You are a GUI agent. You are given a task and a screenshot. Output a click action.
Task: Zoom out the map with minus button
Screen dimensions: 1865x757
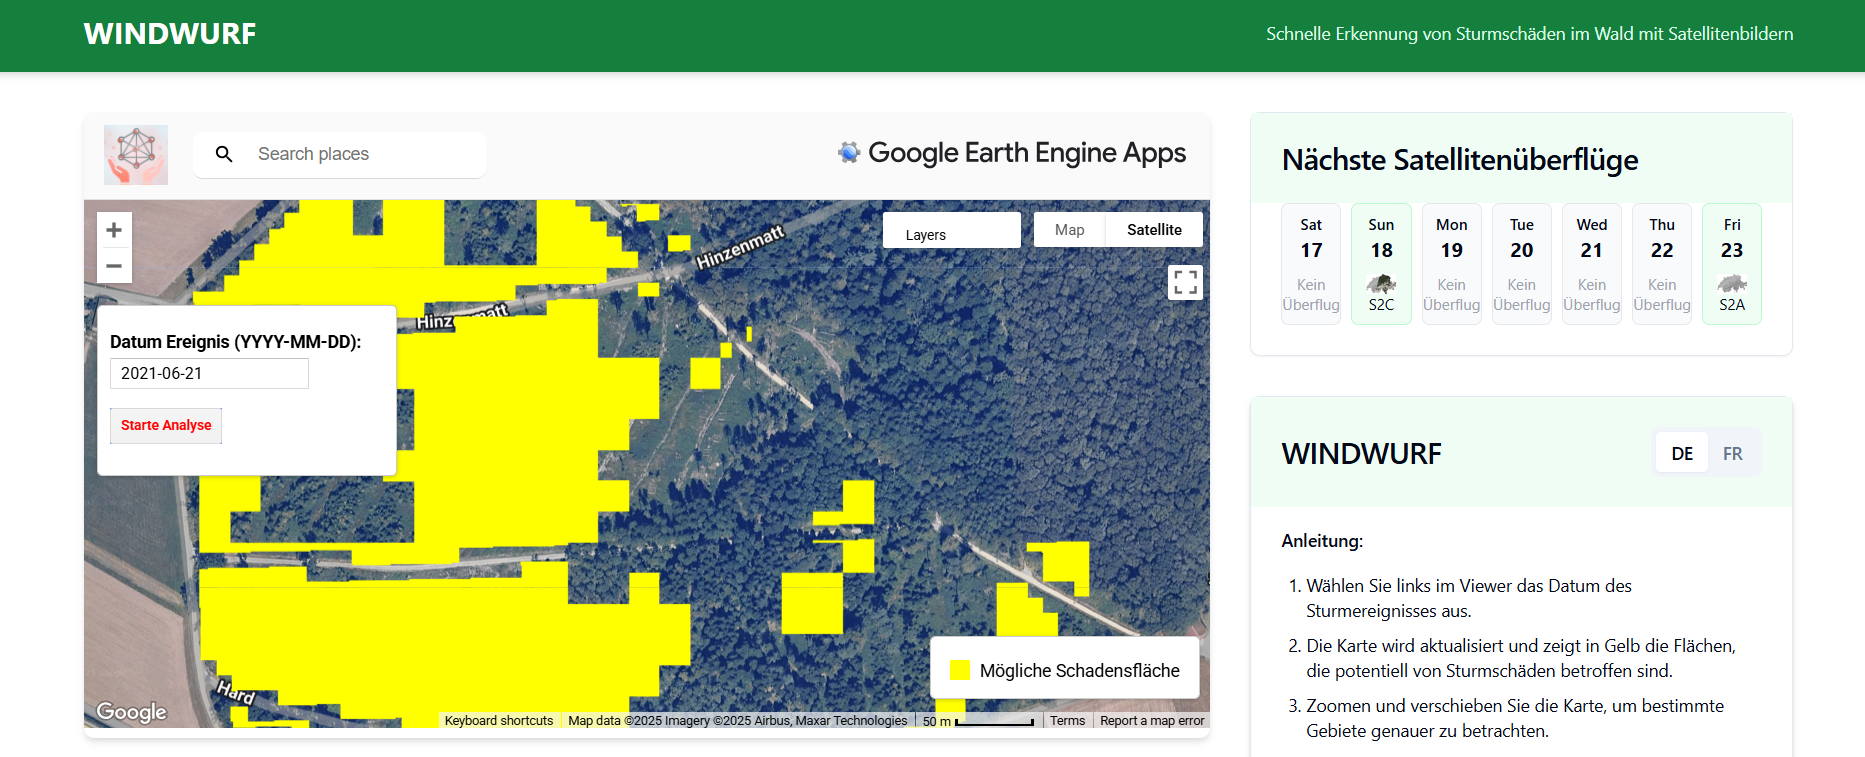[114, 266]
